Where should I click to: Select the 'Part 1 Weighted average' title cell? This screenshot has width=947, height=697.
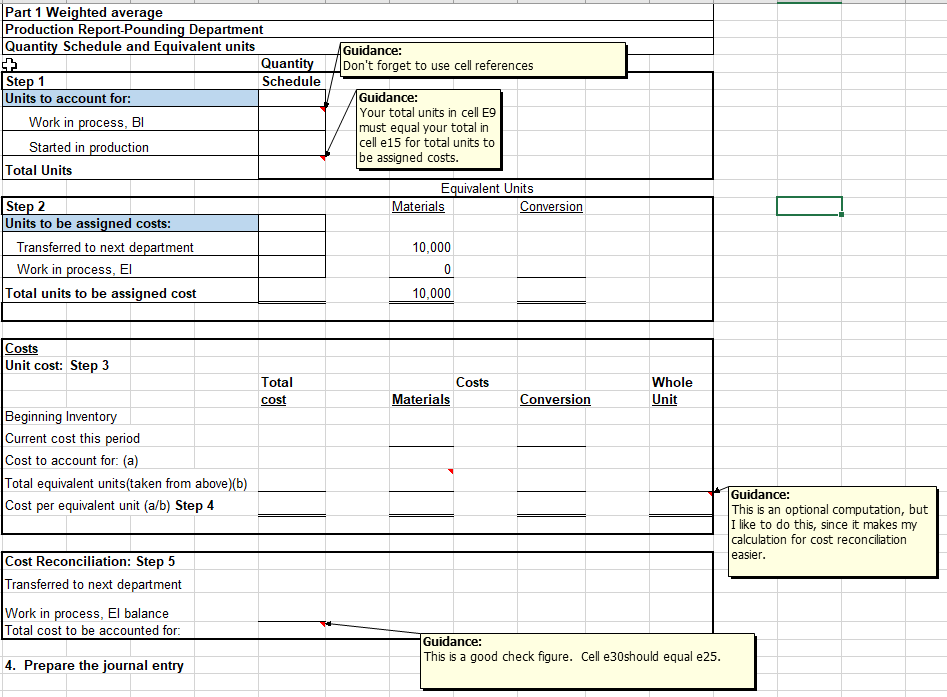(358, 12)
